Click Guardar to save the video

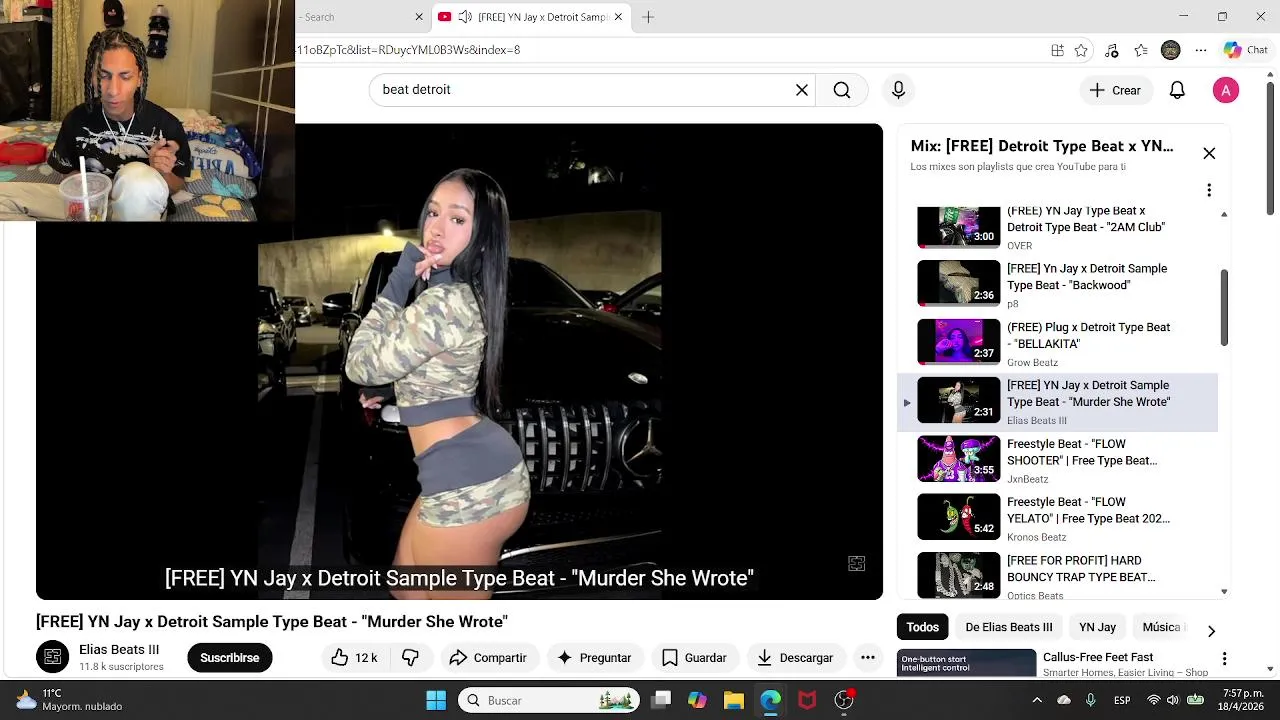(694, 657)
